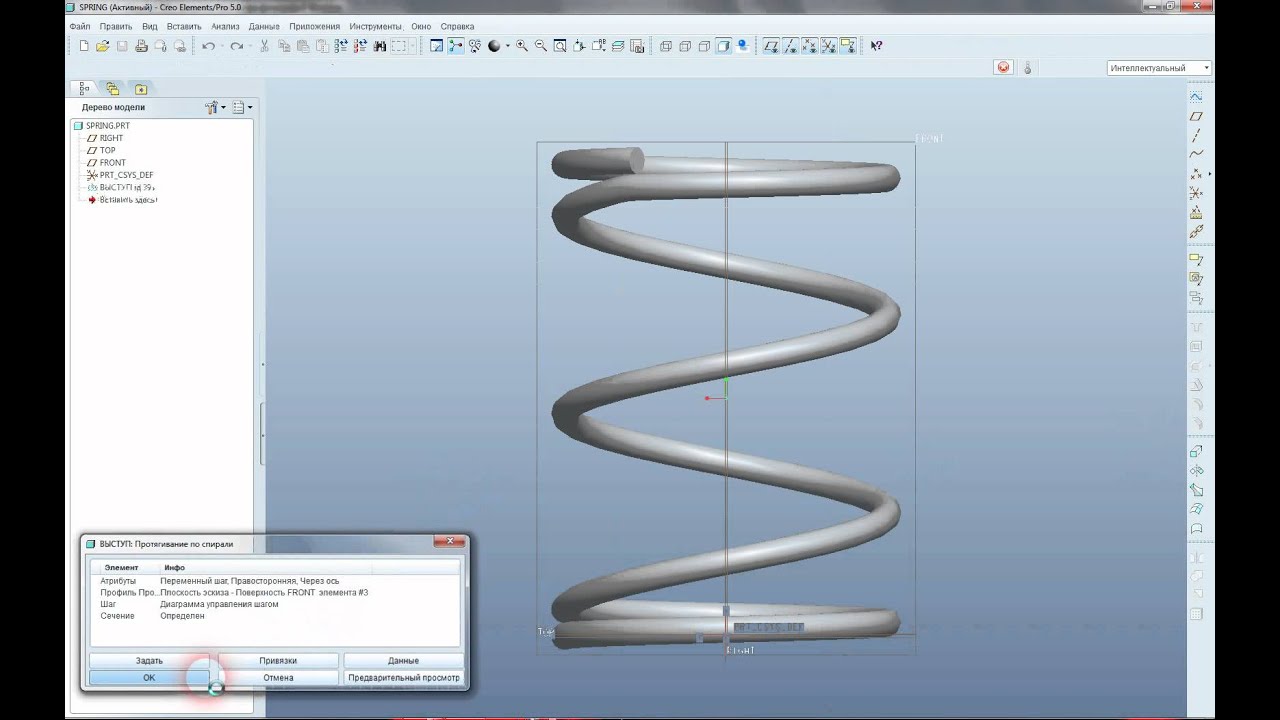The width and height of the screenshot is (1280, 720).
Task: Select the Boundary Blend tool
Action: click(x=1195, y=509)
